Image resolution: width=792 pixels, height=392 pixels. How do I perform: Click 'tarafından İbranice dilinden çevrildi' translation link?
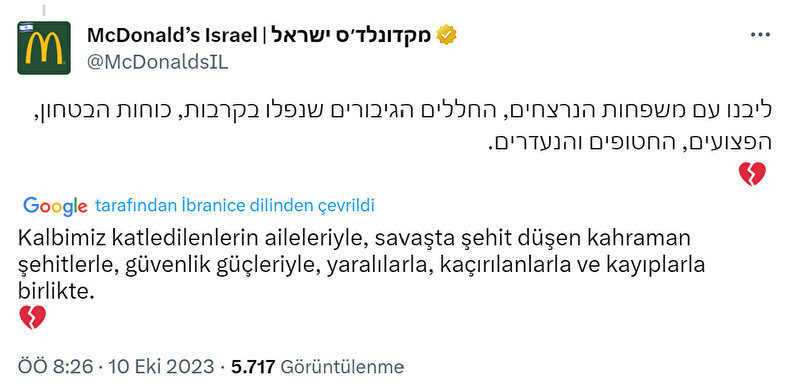click(x=235, y=206)
